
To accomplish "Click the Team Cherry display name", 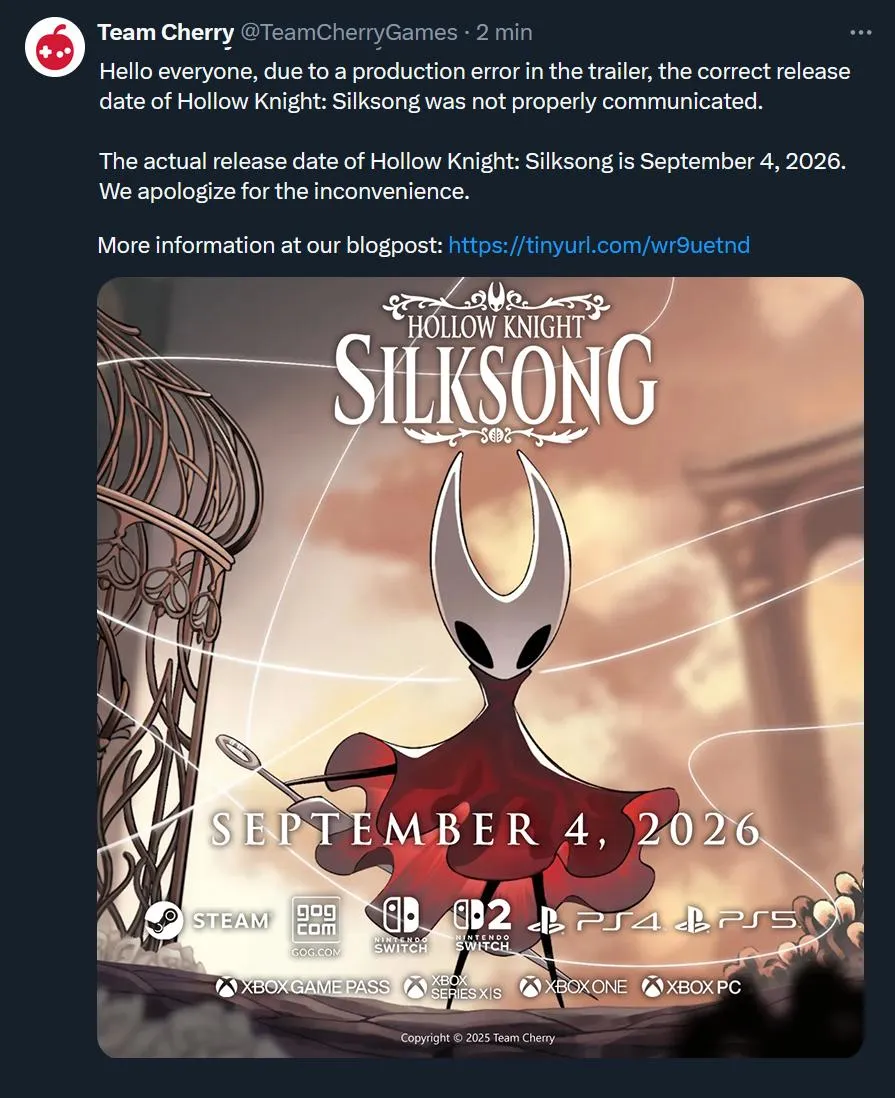I will (165, 32).
